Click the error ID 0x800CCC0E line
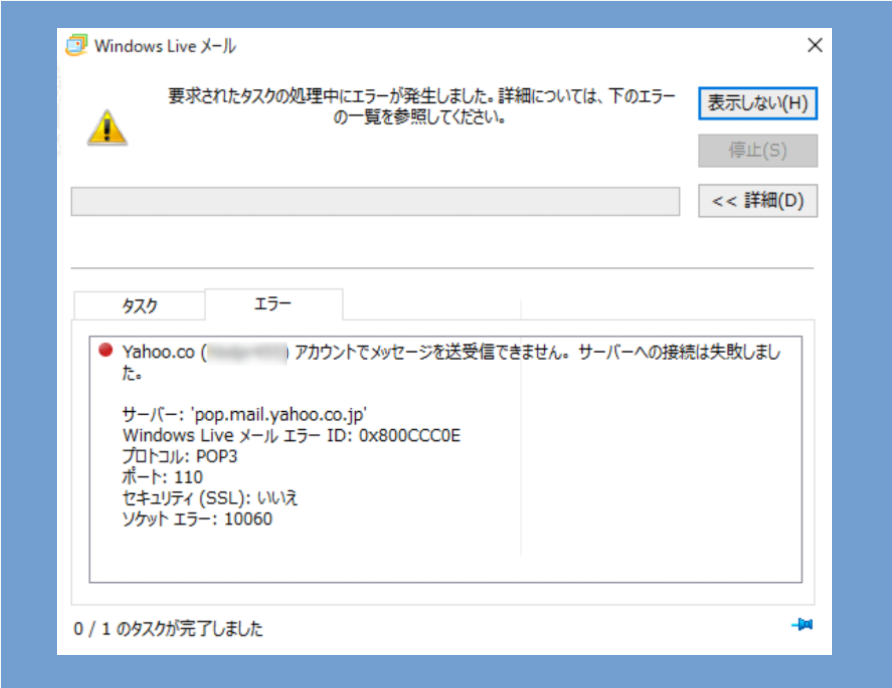 [x=291, y=435]
